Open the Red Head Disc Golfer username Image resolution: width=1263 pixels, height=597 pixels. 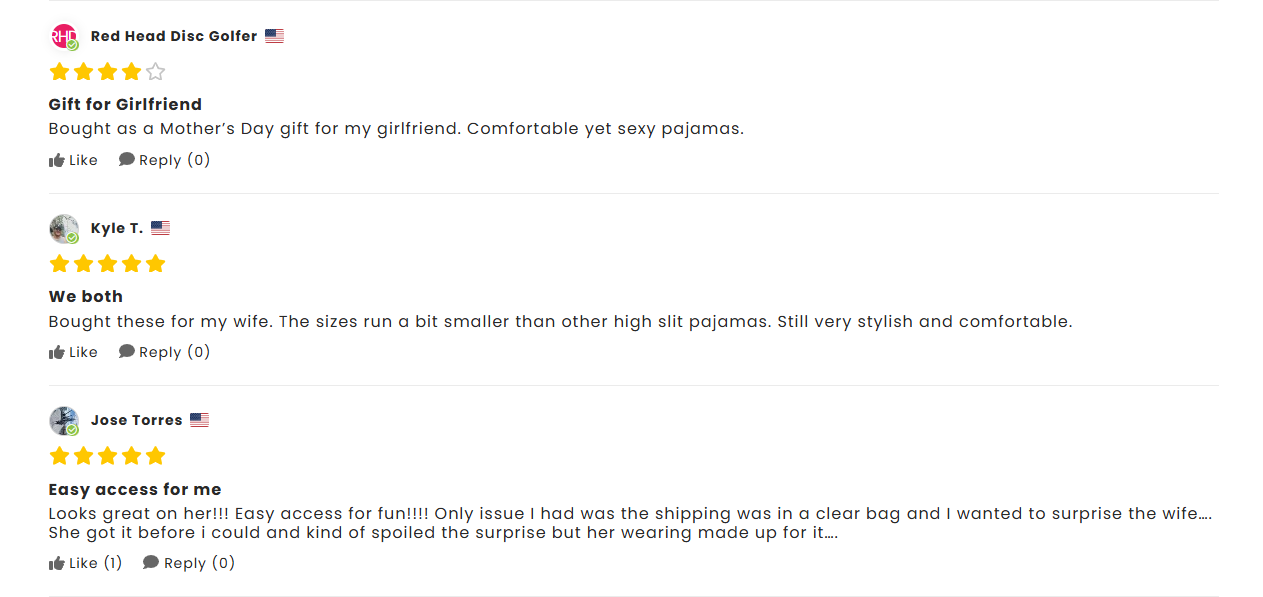pos(174,36)
